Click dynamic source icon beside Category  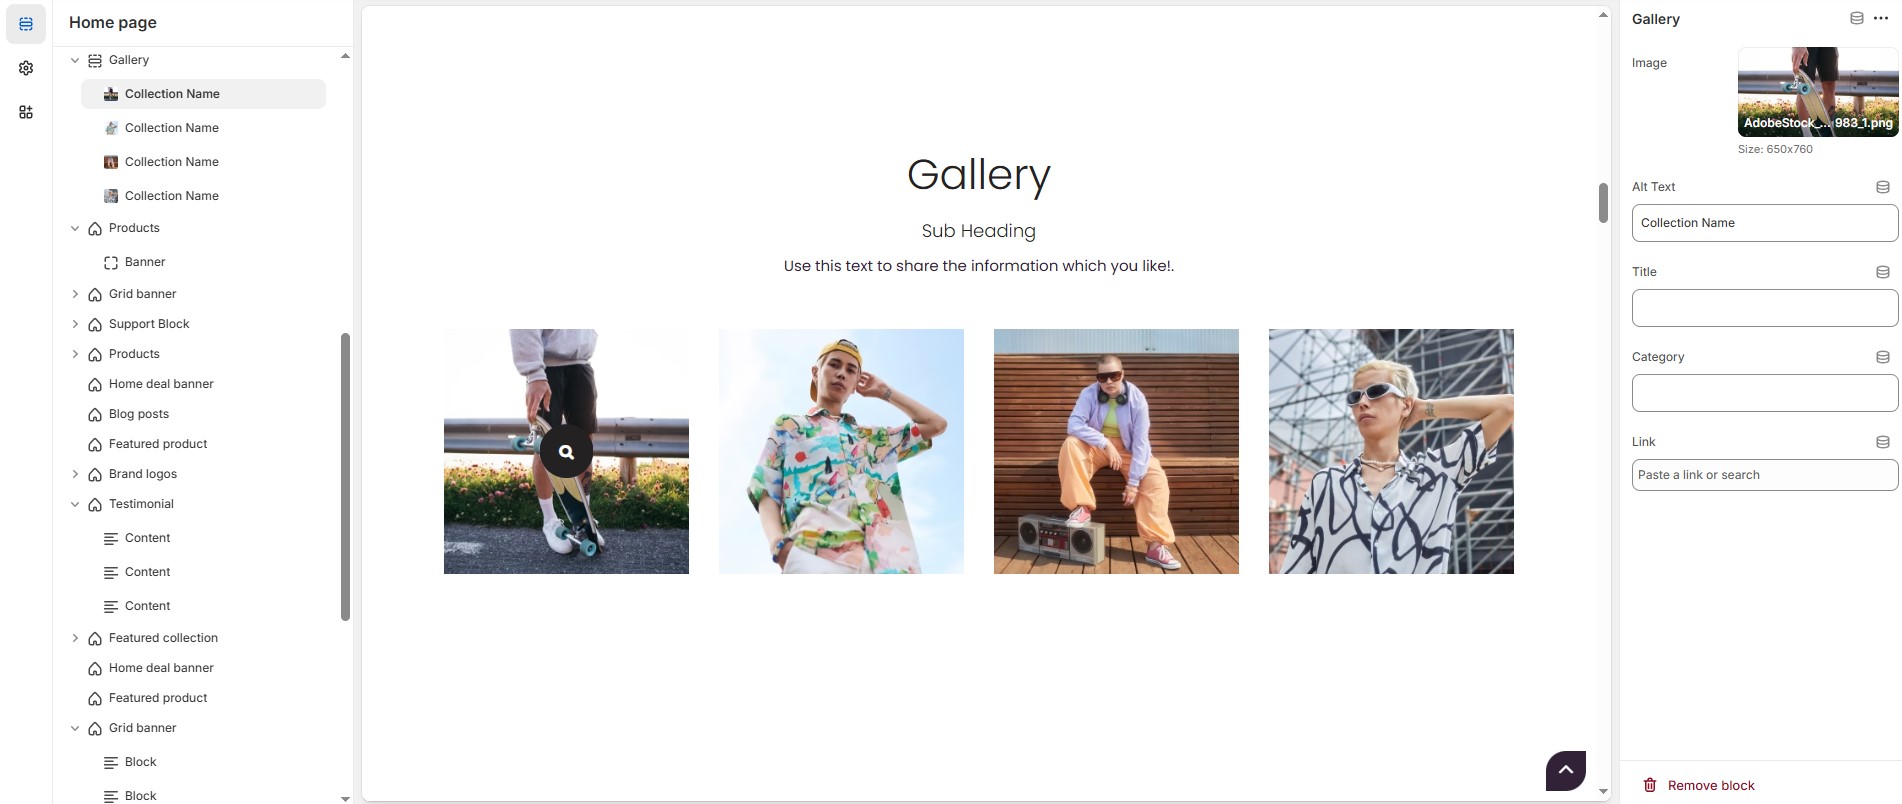point(1882,357)
